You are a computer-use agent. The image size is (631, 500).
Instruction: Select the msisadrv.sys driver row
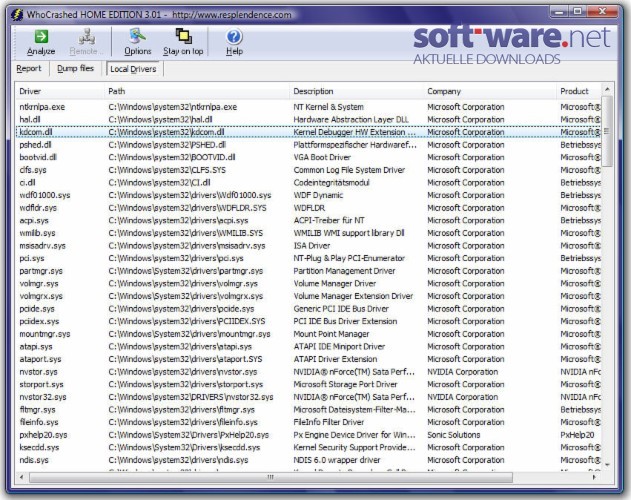pyautogui.click(x=308, y=246)
